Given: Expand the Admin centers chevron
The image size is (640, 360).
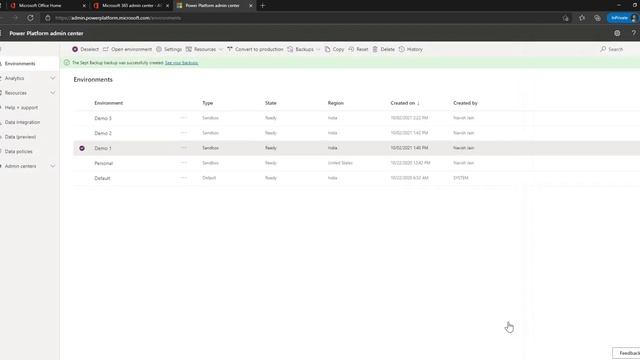Looking at the screenshot, I should click(x=53, y=166).
